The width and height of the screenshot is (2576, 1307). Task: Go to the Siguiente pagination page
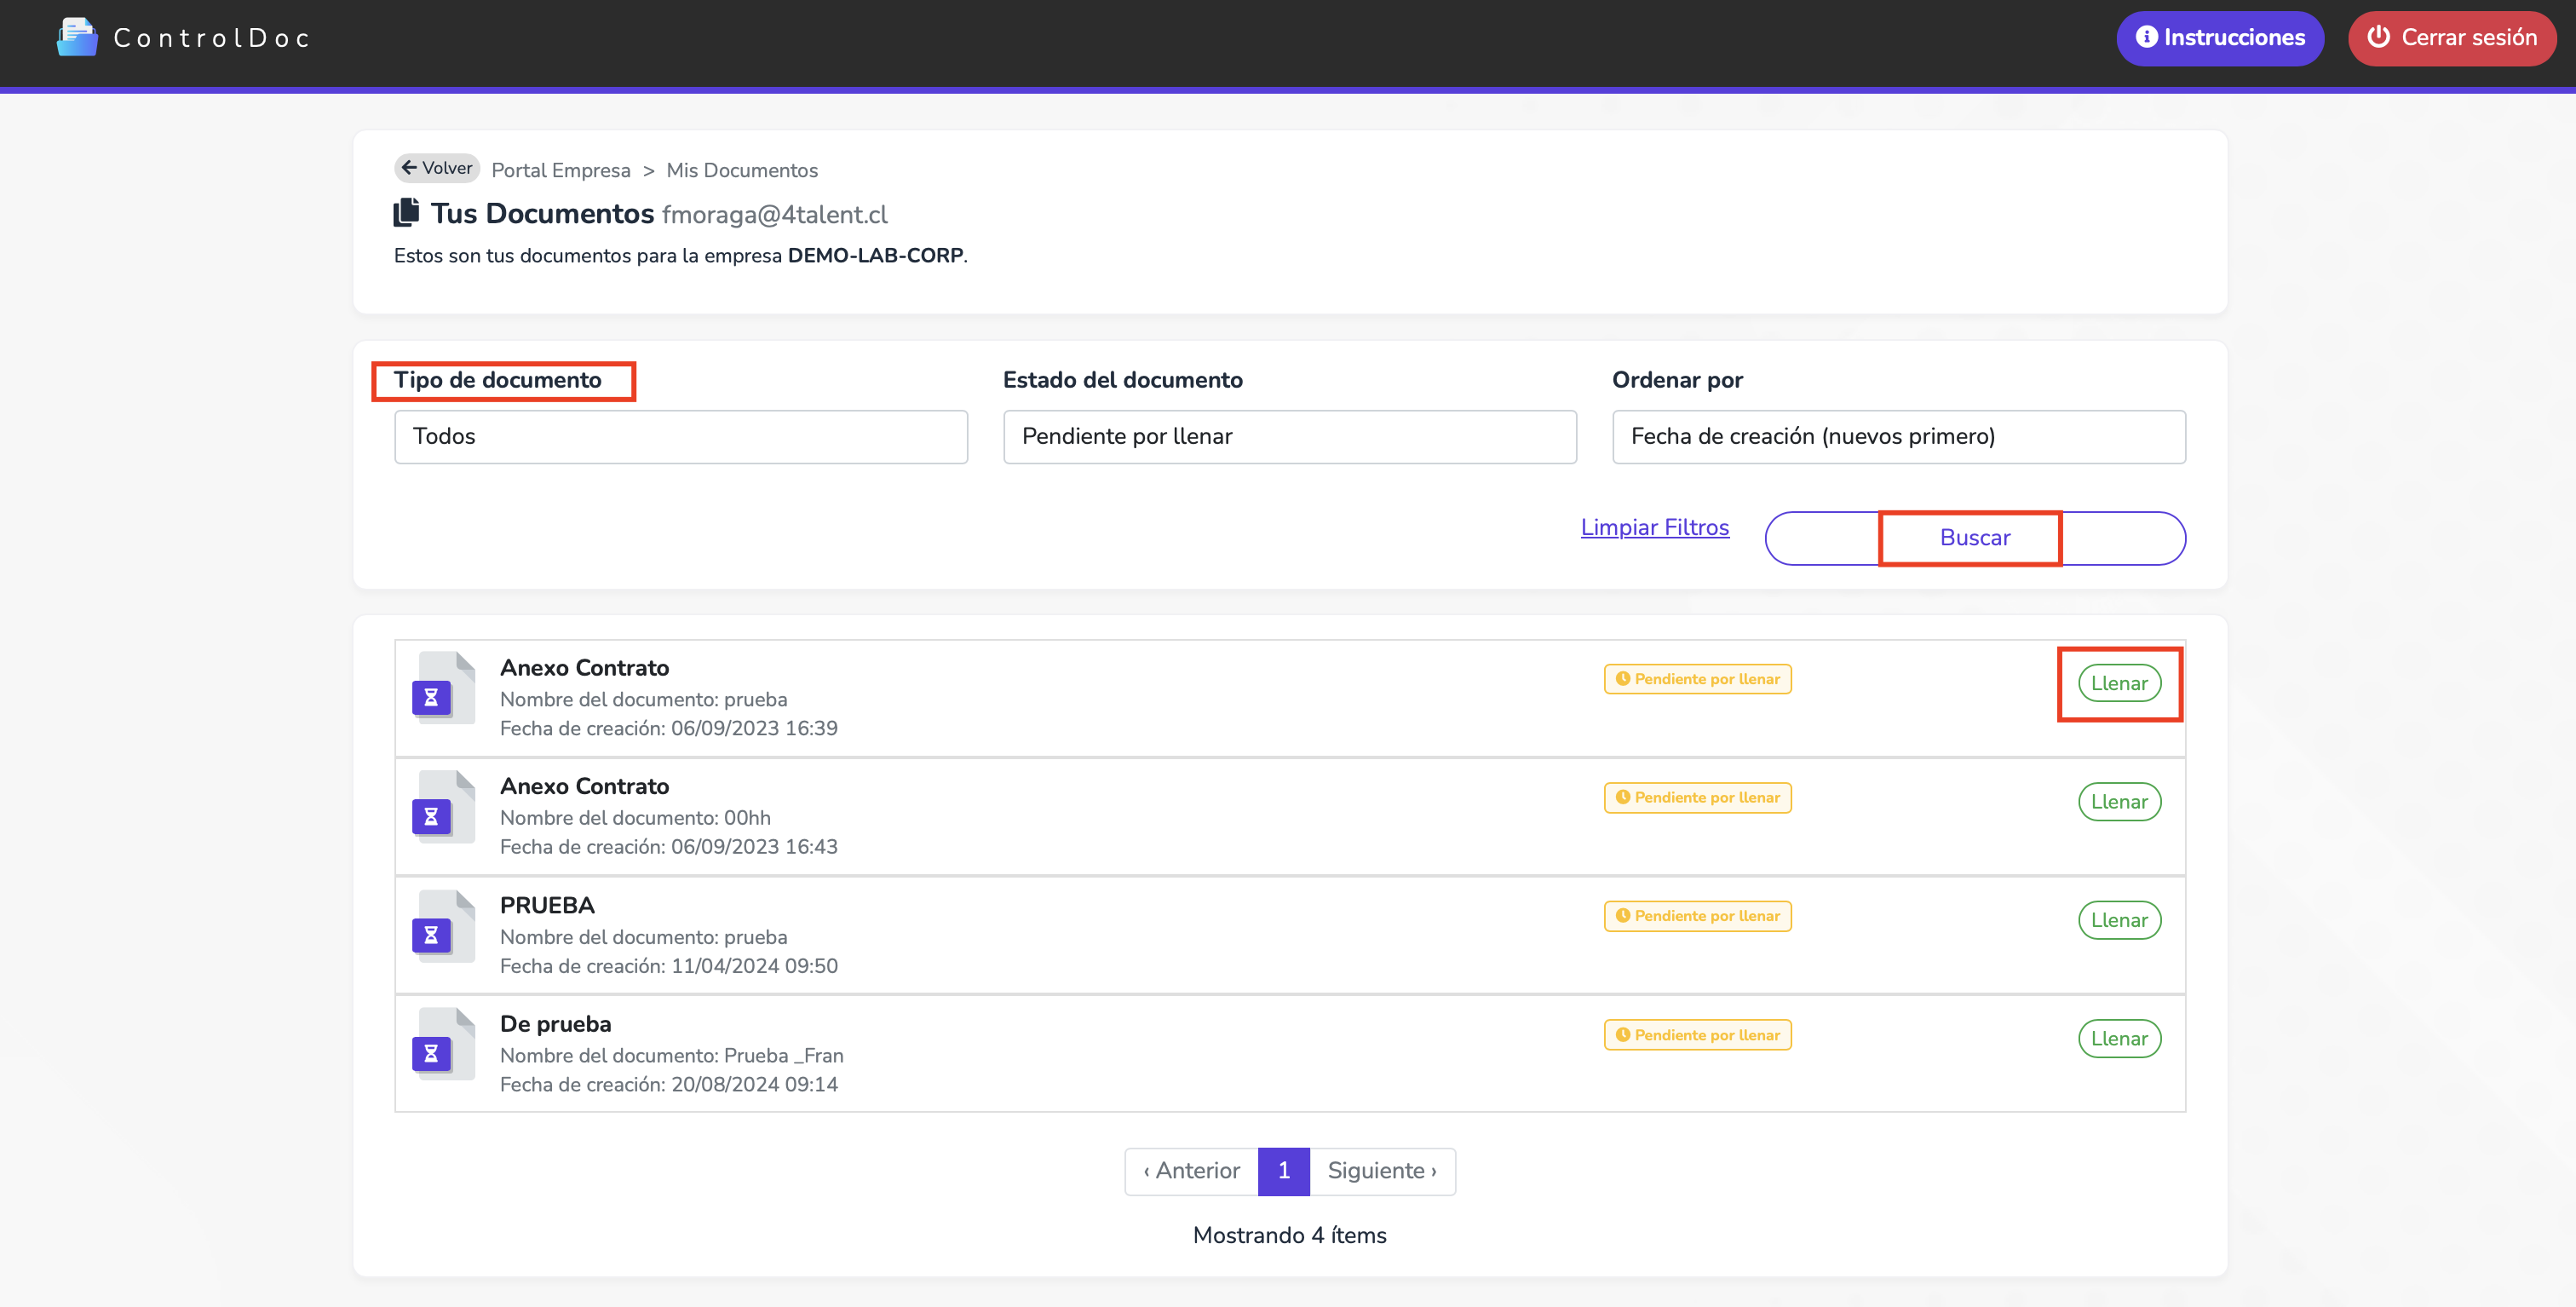click(x=1382, y=1171)
